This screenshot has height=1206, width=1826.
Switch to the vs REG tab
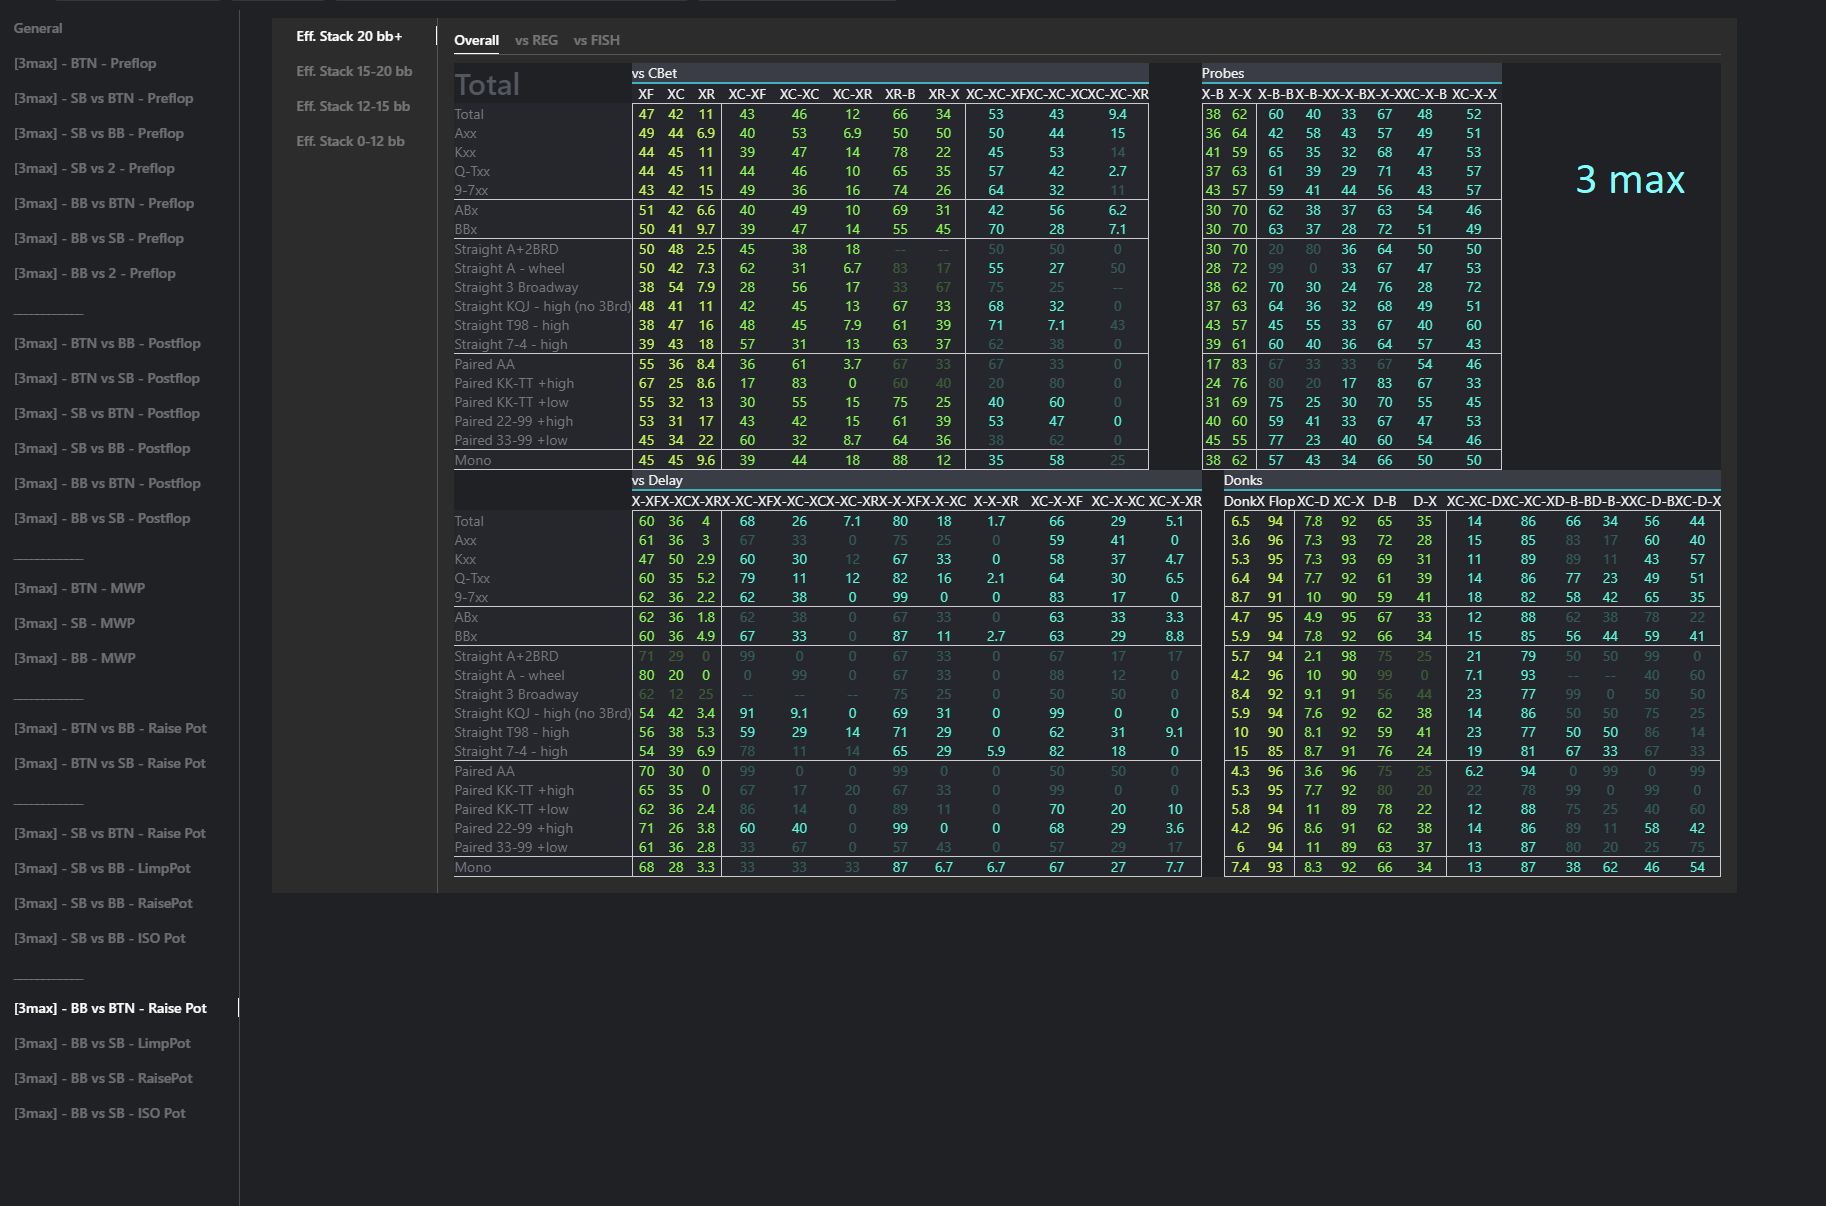[536, 40]
